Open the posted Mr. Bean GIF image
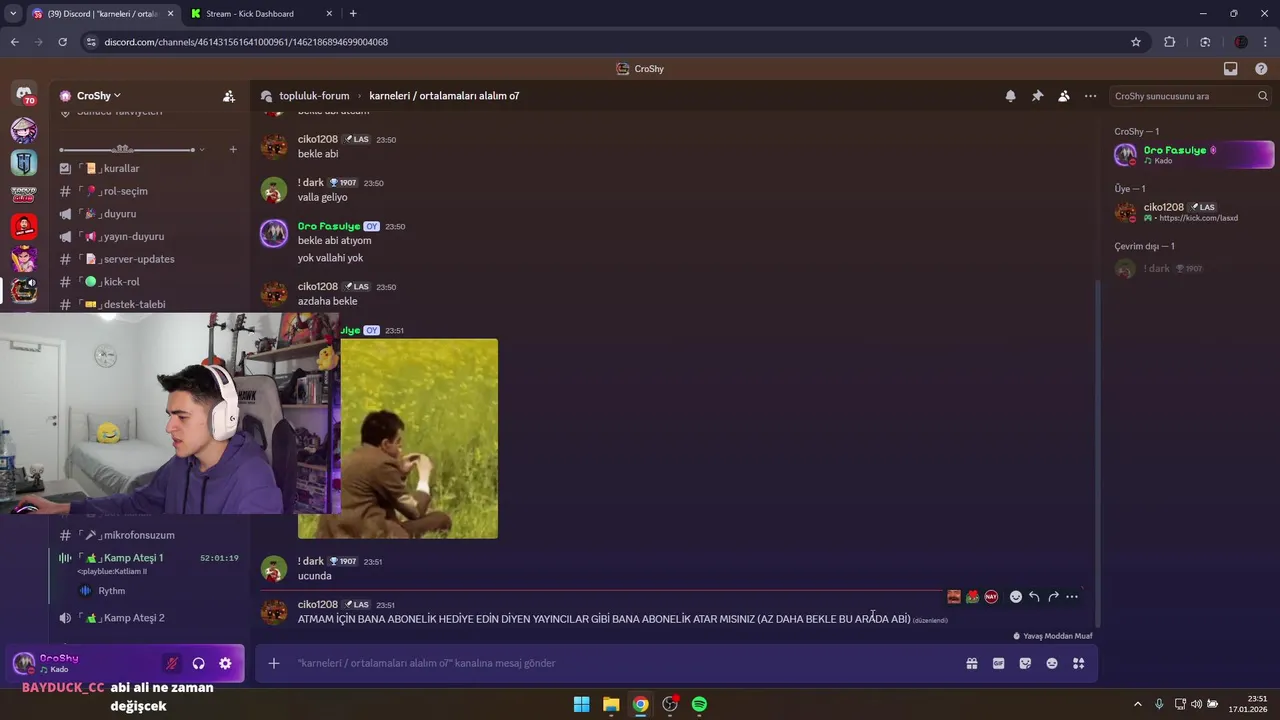Screen dimensions: 1280x720 point(418,439)
